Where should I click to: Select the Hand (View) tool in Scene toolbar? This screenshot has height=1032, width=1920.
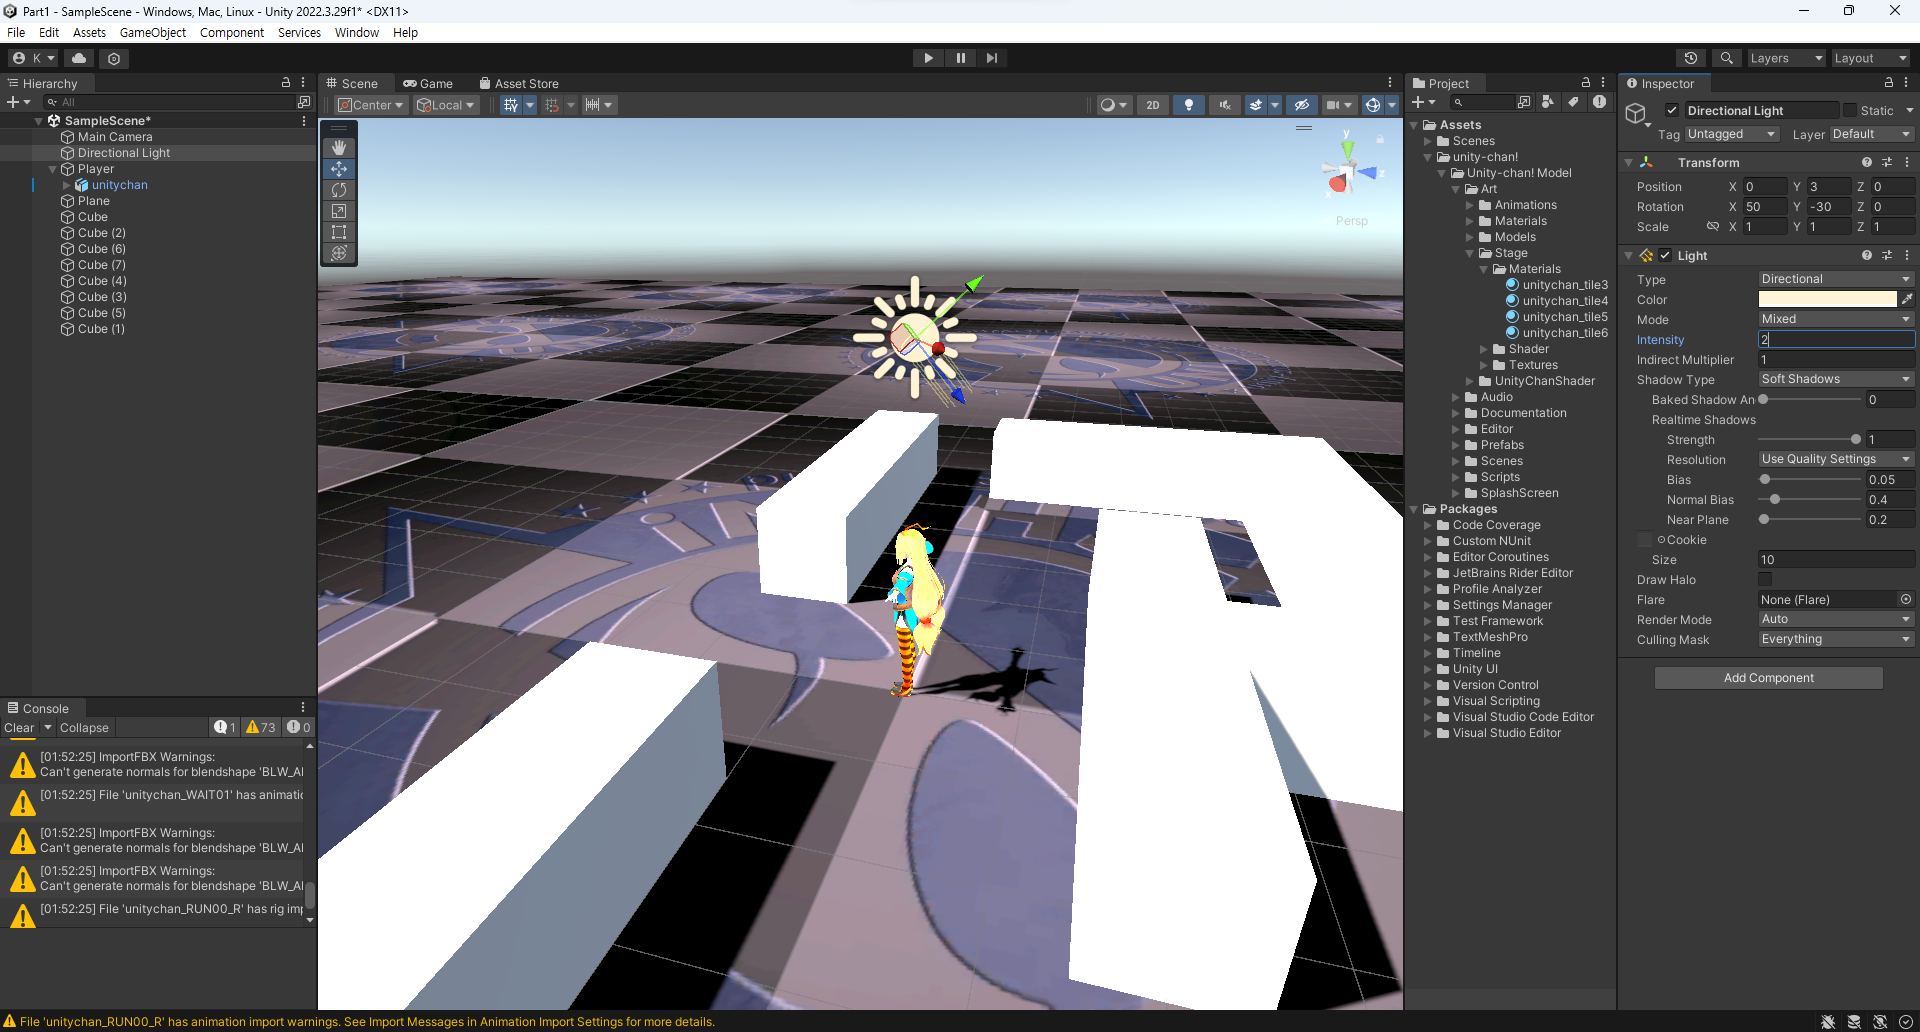pos(339,148)
